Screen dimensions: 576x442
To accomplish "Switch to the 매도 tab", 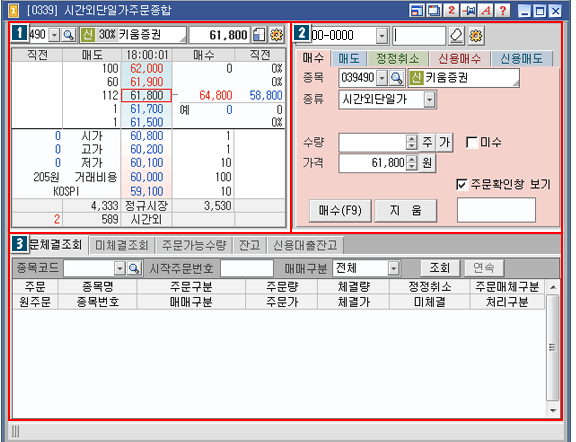I will point(349,59).
